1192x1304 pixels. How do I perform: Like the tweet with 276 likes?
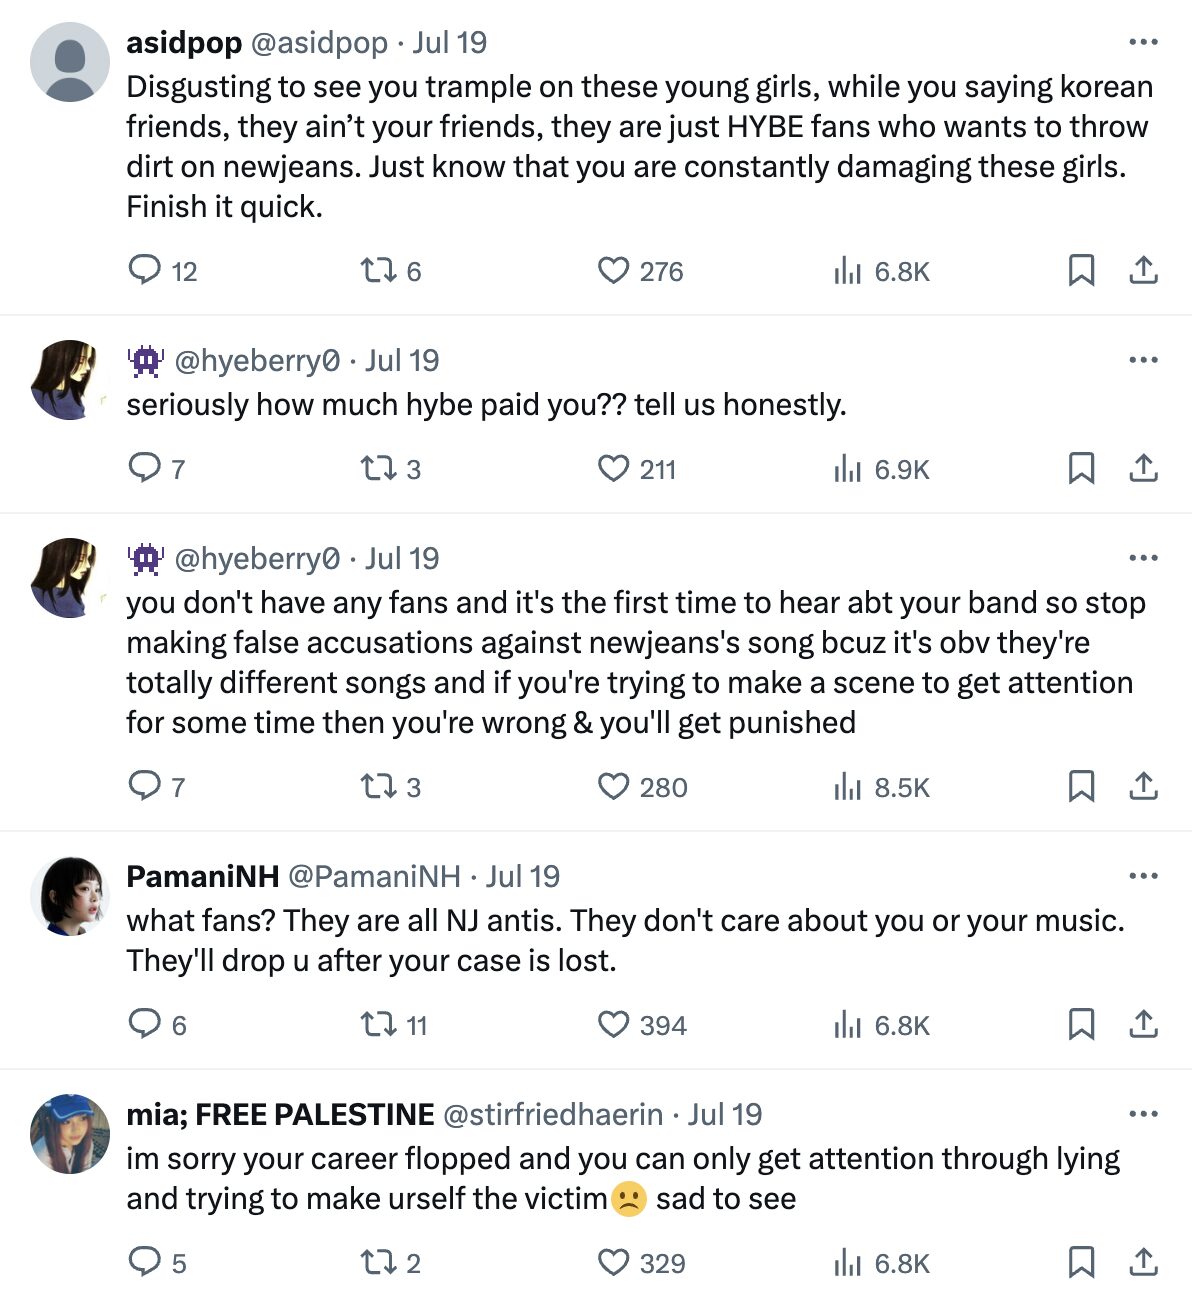(613, 270)
